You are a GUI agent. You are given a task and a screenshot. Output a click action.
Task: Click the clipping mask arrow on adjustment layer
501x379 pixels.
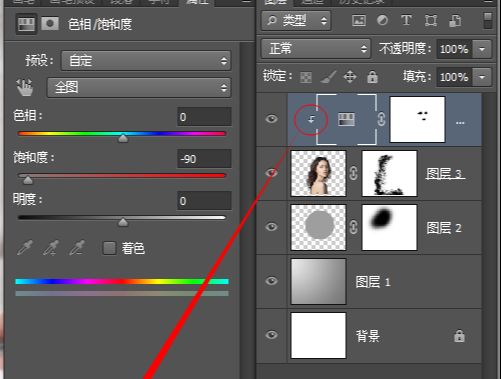pos(311,119)
